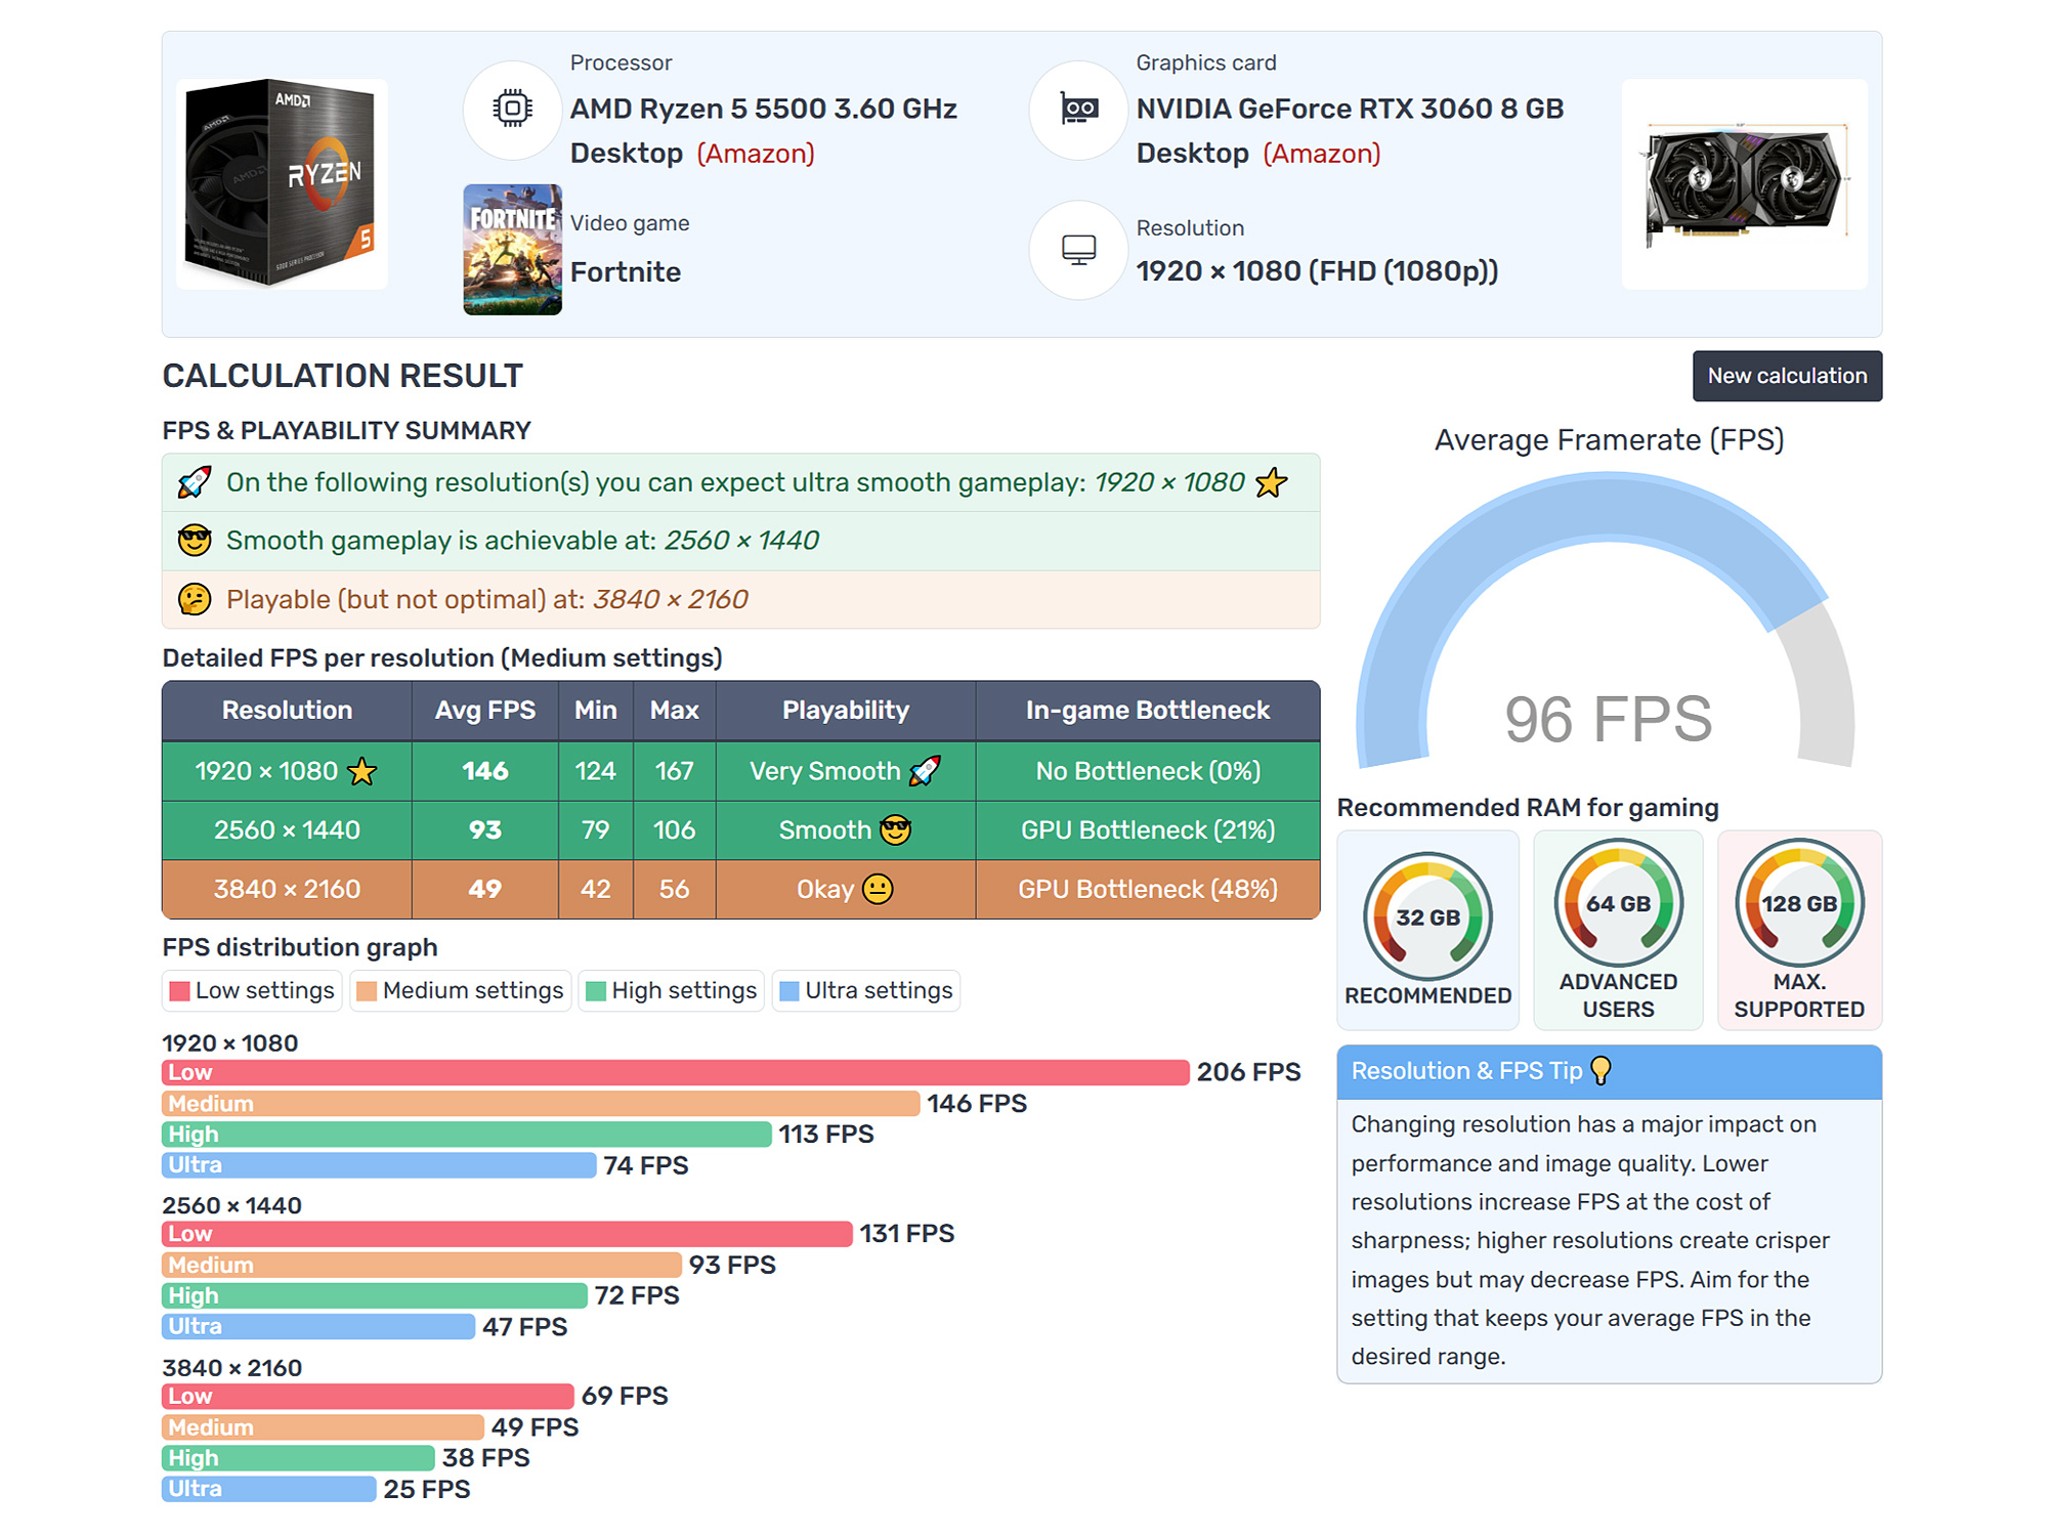Click the RTX 3060 card image
Image resolution: width=2048 pixels, height=1536 pixels.
pyautogui.click(x=1743, y=184)
